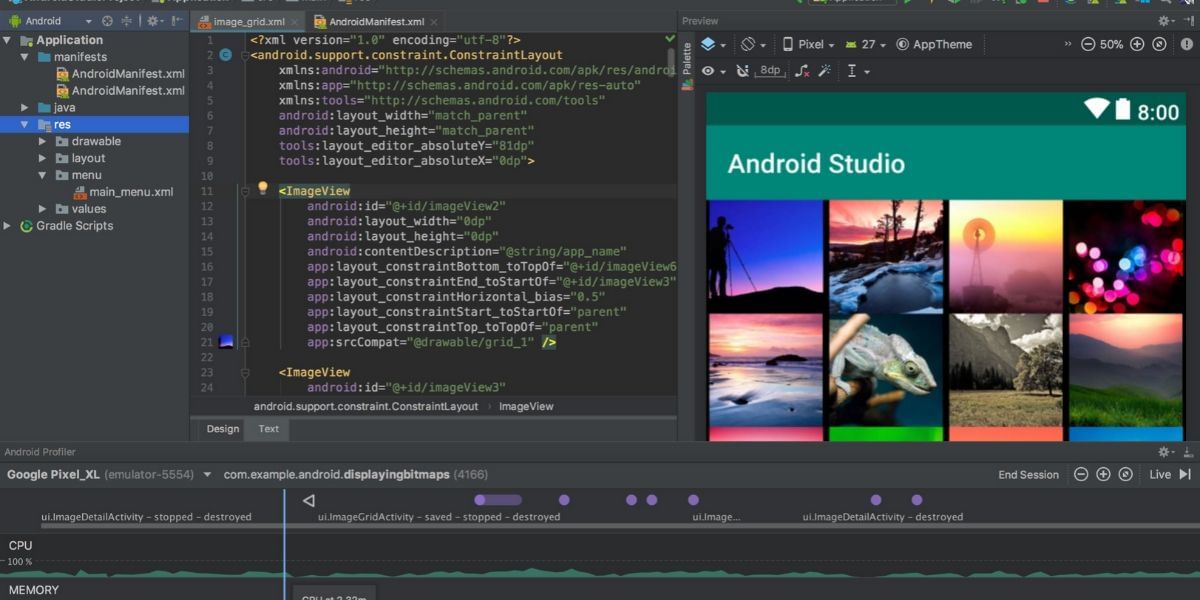The height and width of the screenshot is (600, 1200).
Task: Expand the java folder
Action: pos(25,107)
